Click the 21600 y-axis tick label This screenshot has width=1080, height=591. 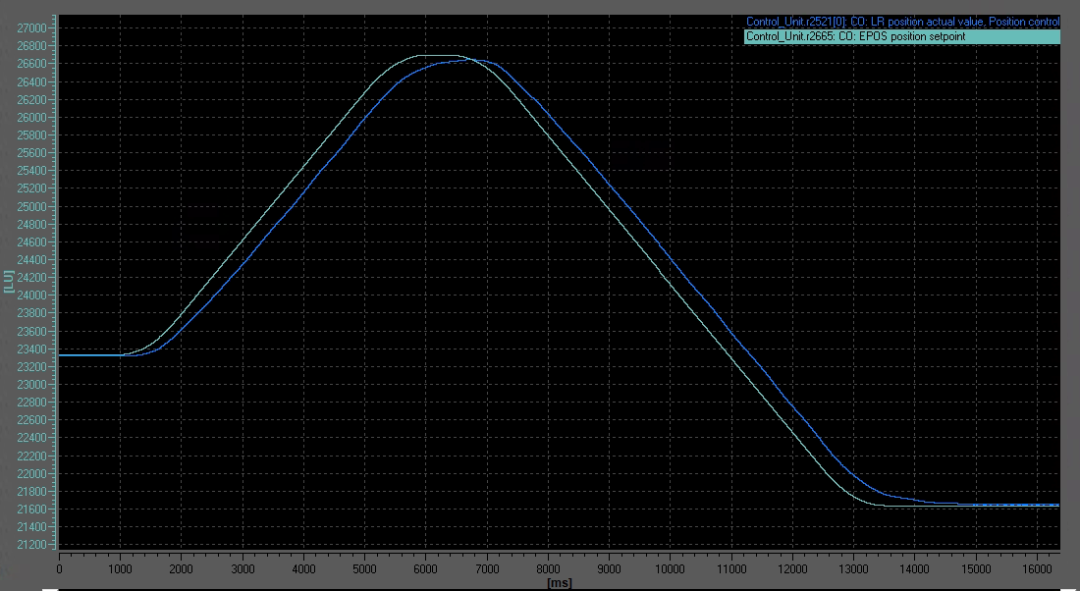click(33, 509)
